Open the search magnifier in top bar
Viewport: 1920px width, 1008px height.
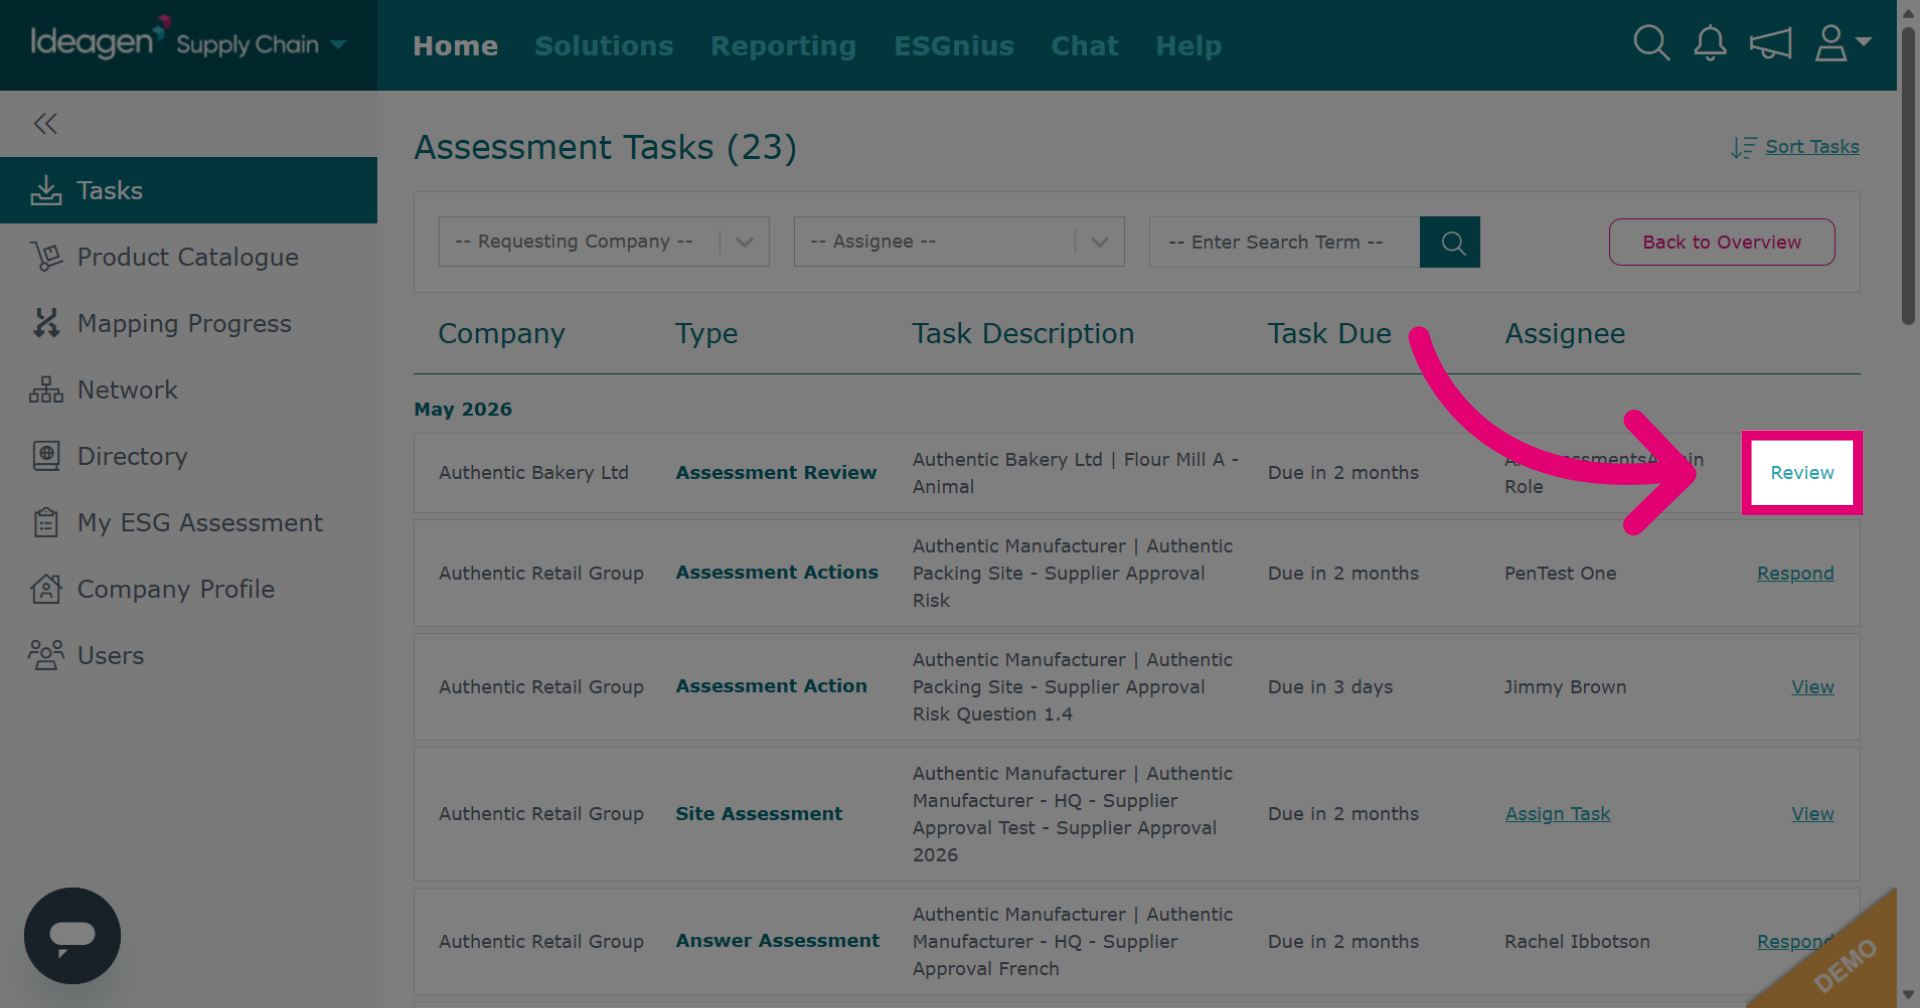pos(1651,43)
